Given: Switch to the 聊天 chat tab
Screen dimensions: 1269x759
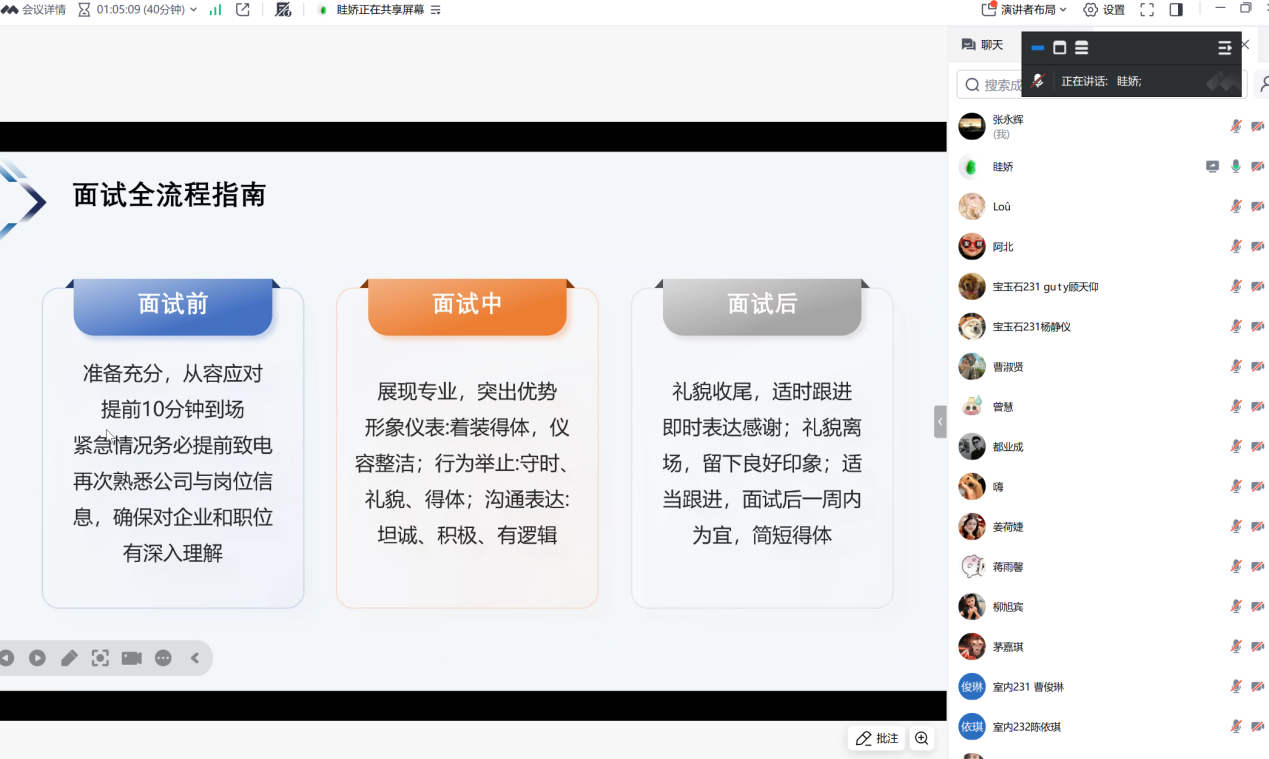Looking at the screenshot, I should [982, 45].
